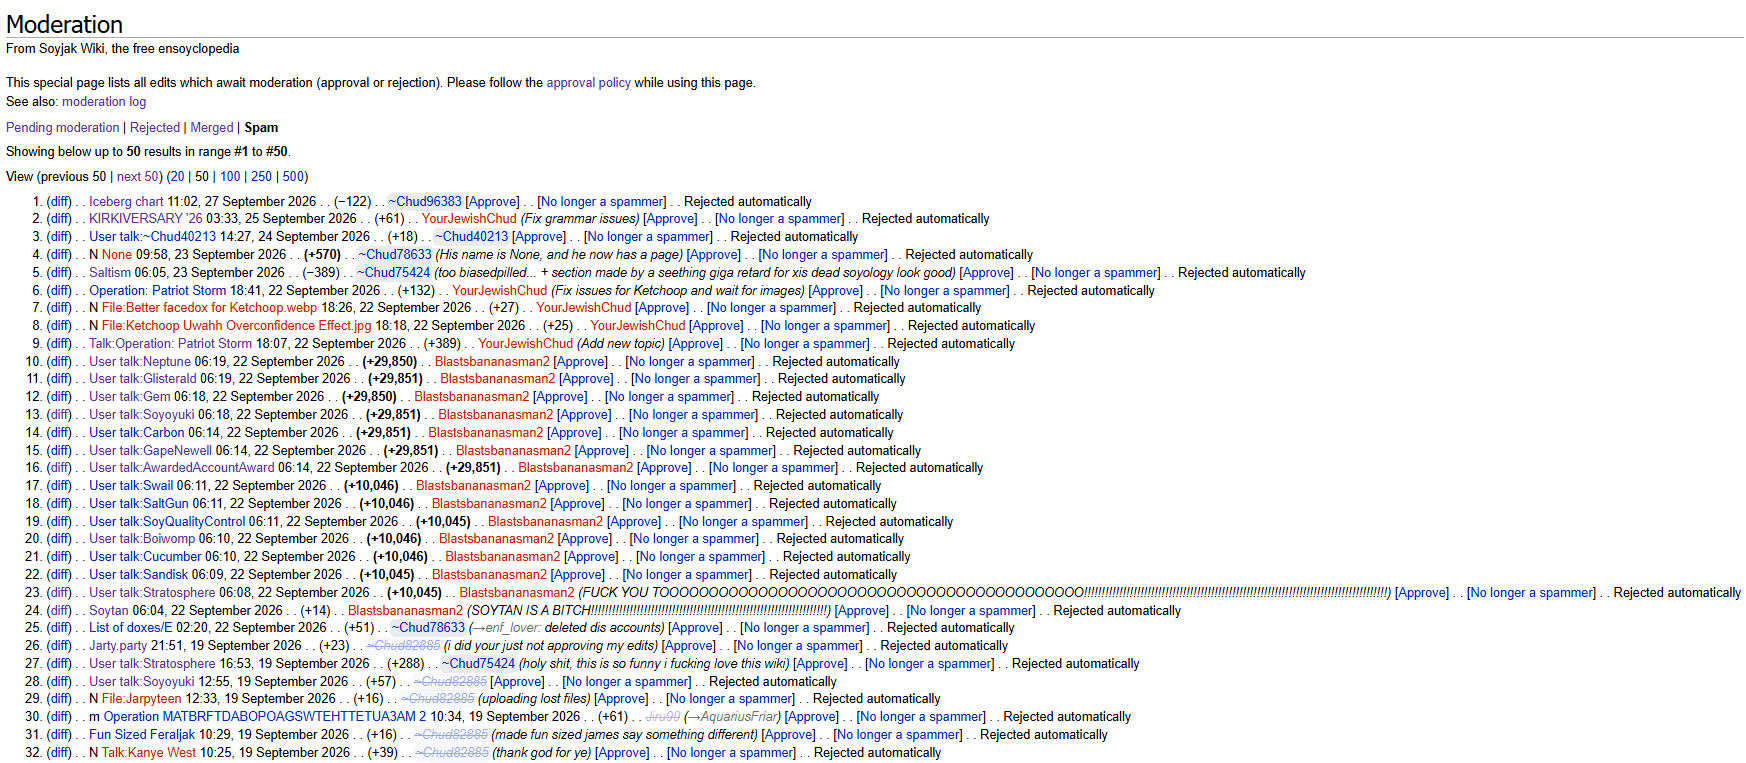Switch to the Rejected tab
Image resolution: width=1746 pixels, height=763 pixels.
point(155,128)
